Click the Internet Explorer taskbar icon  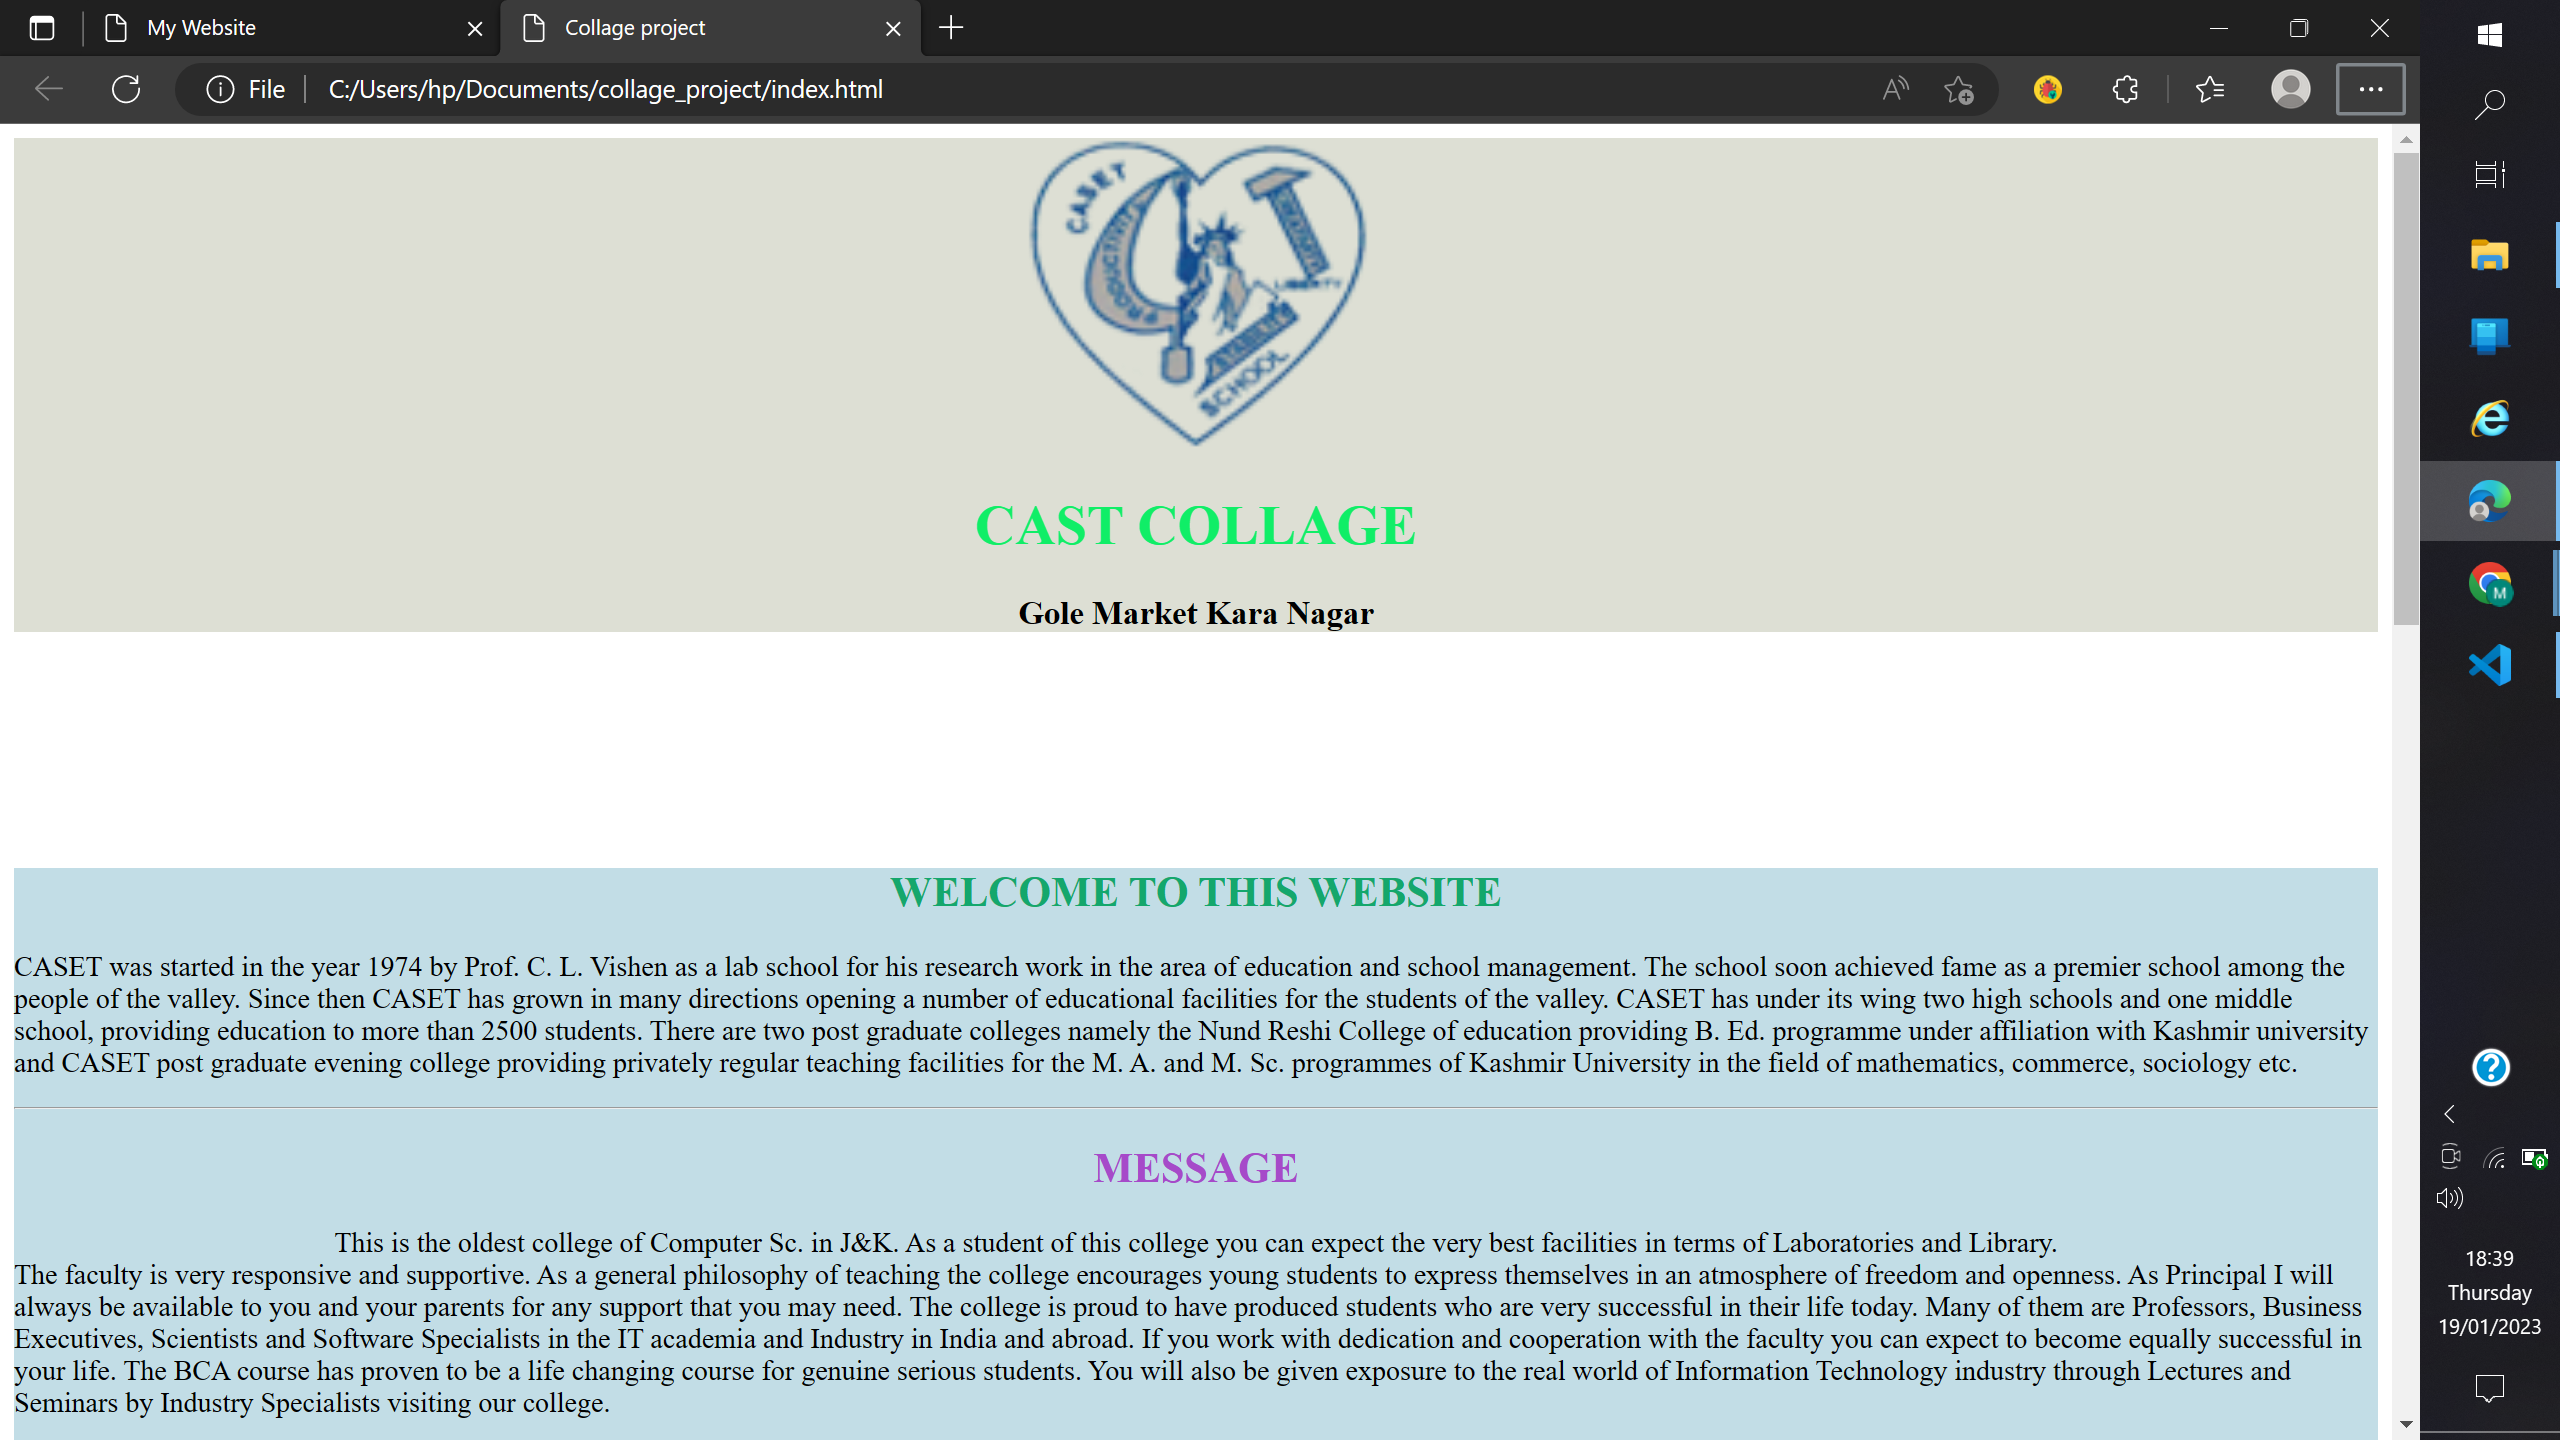click(2490, 417)
